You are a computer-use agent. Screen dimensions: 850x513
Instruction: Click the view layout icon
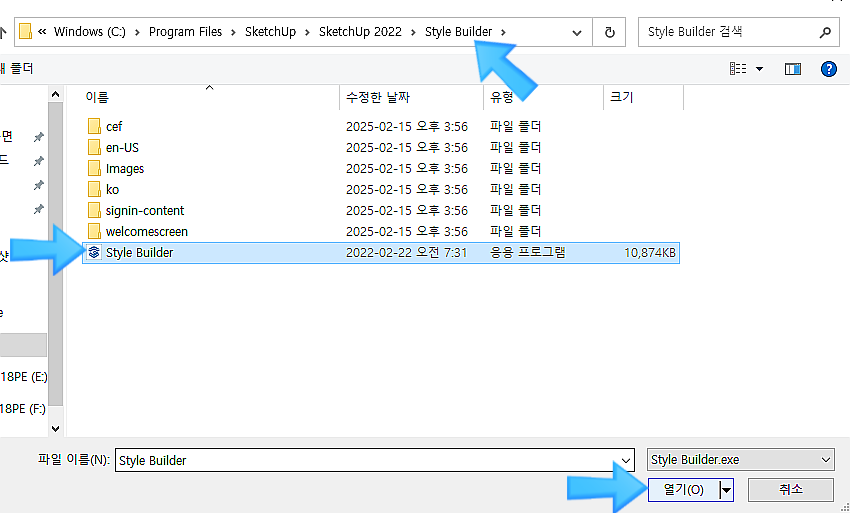click(x=738, y=69)
